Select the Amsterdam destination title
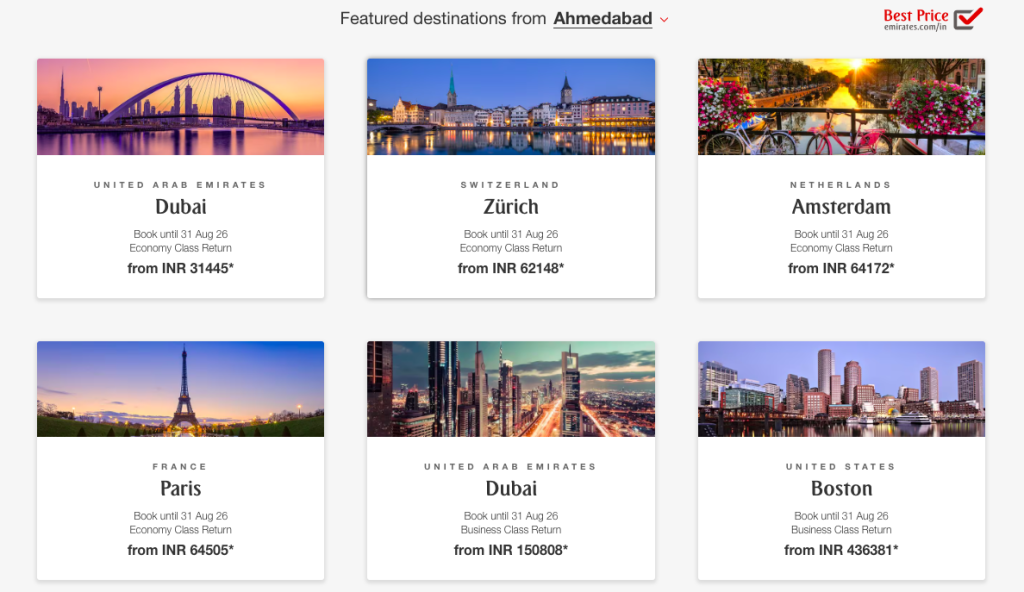This screenshot has width=1024, height=592. pos(841,206)
